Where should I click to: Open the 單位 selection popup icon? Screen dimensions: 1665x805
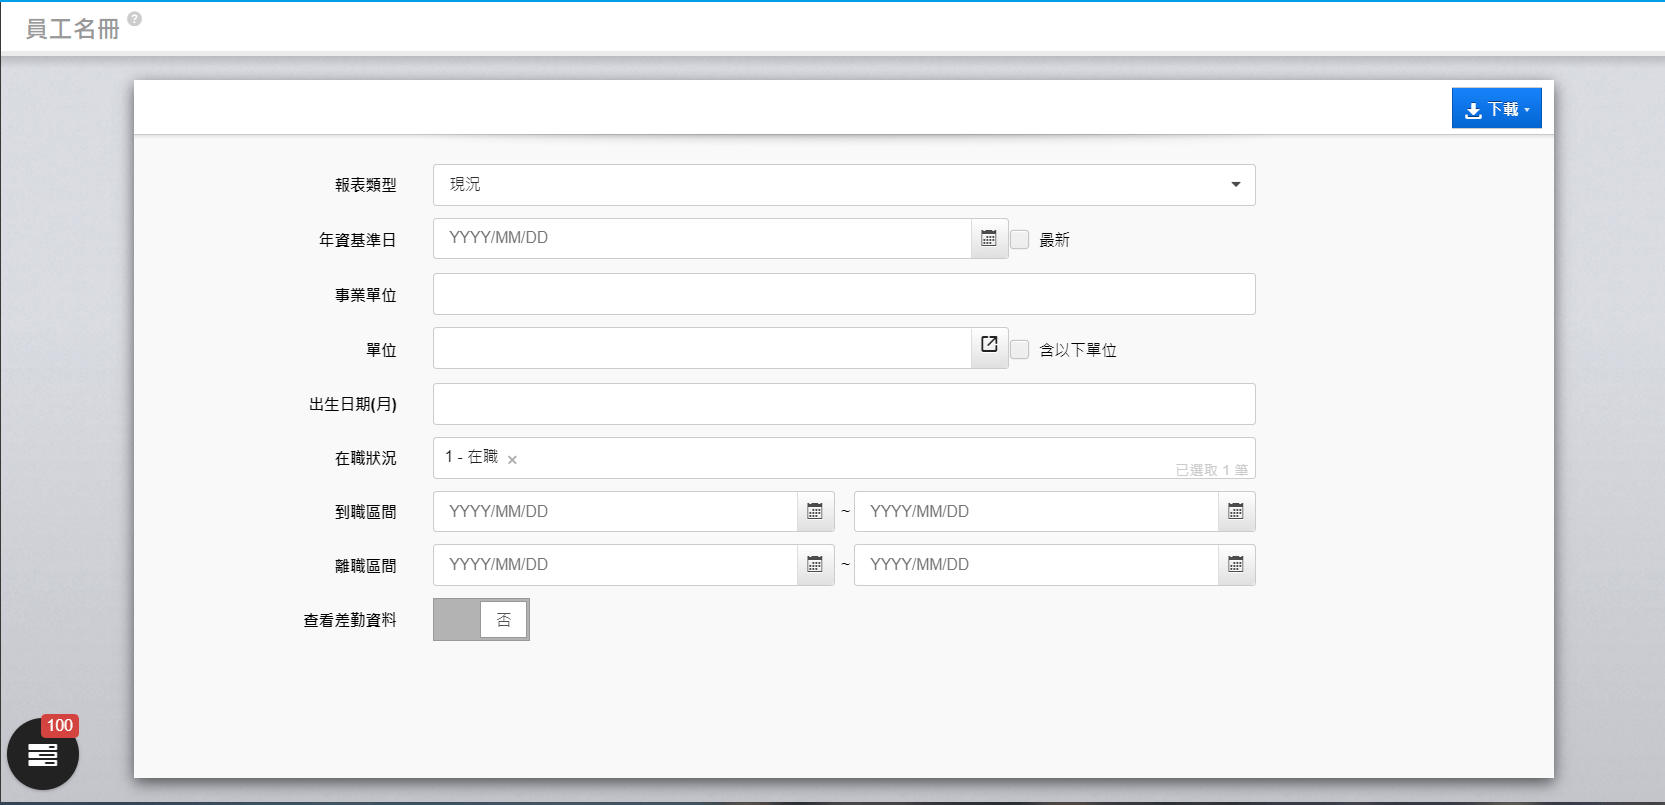[989, 345]
